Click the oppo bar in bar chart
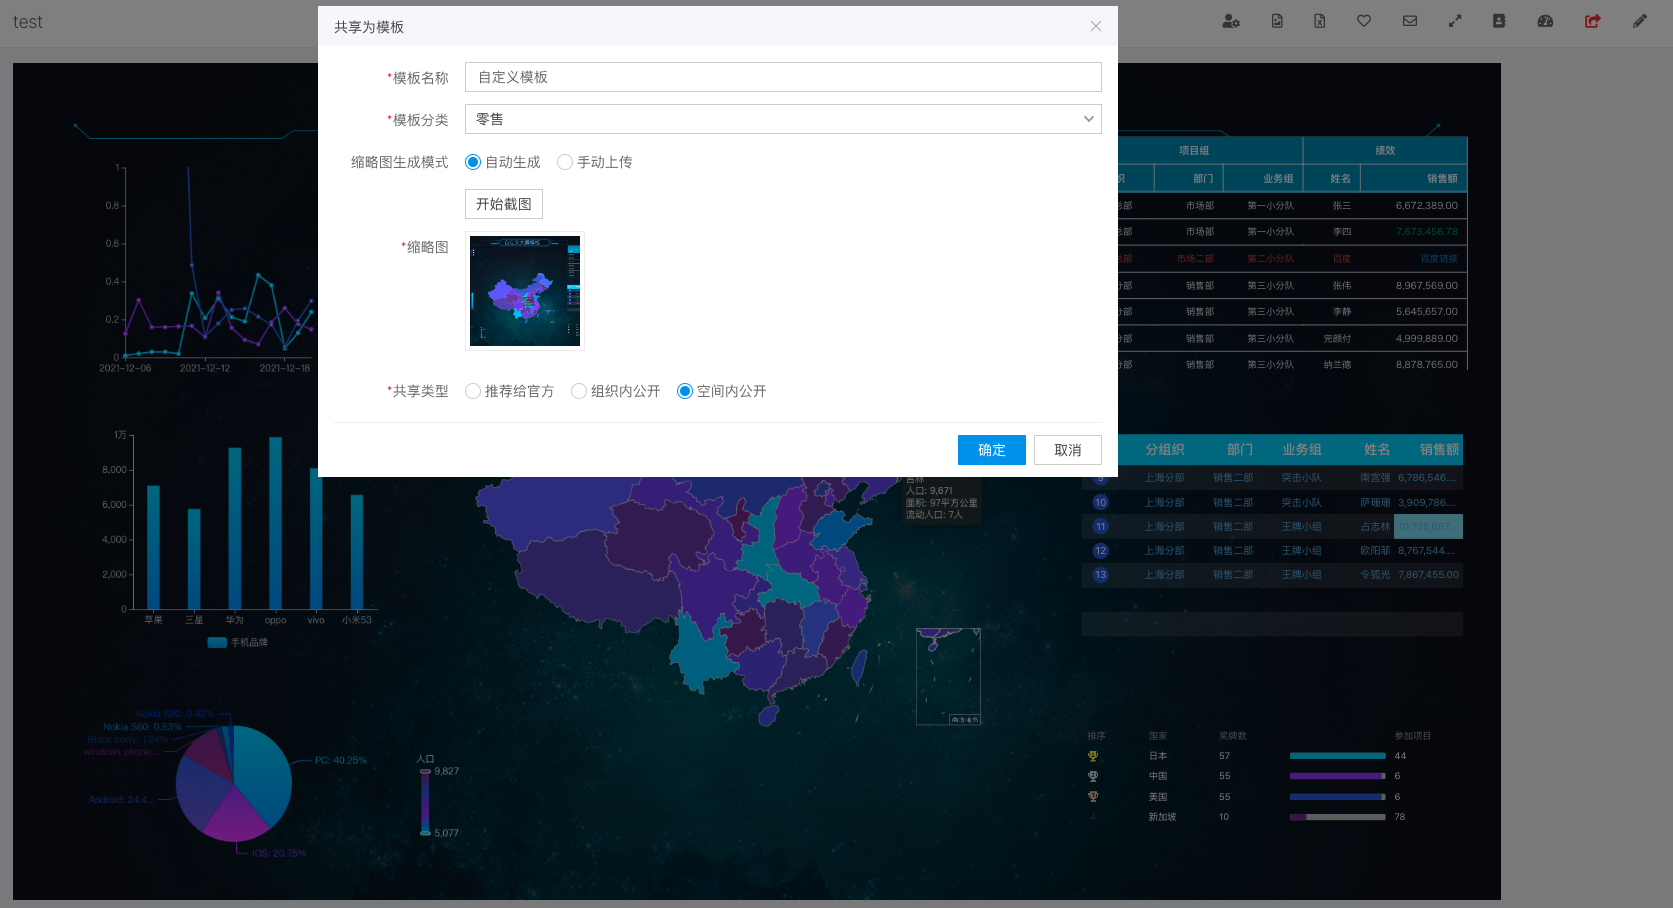 tap(275, 522)
